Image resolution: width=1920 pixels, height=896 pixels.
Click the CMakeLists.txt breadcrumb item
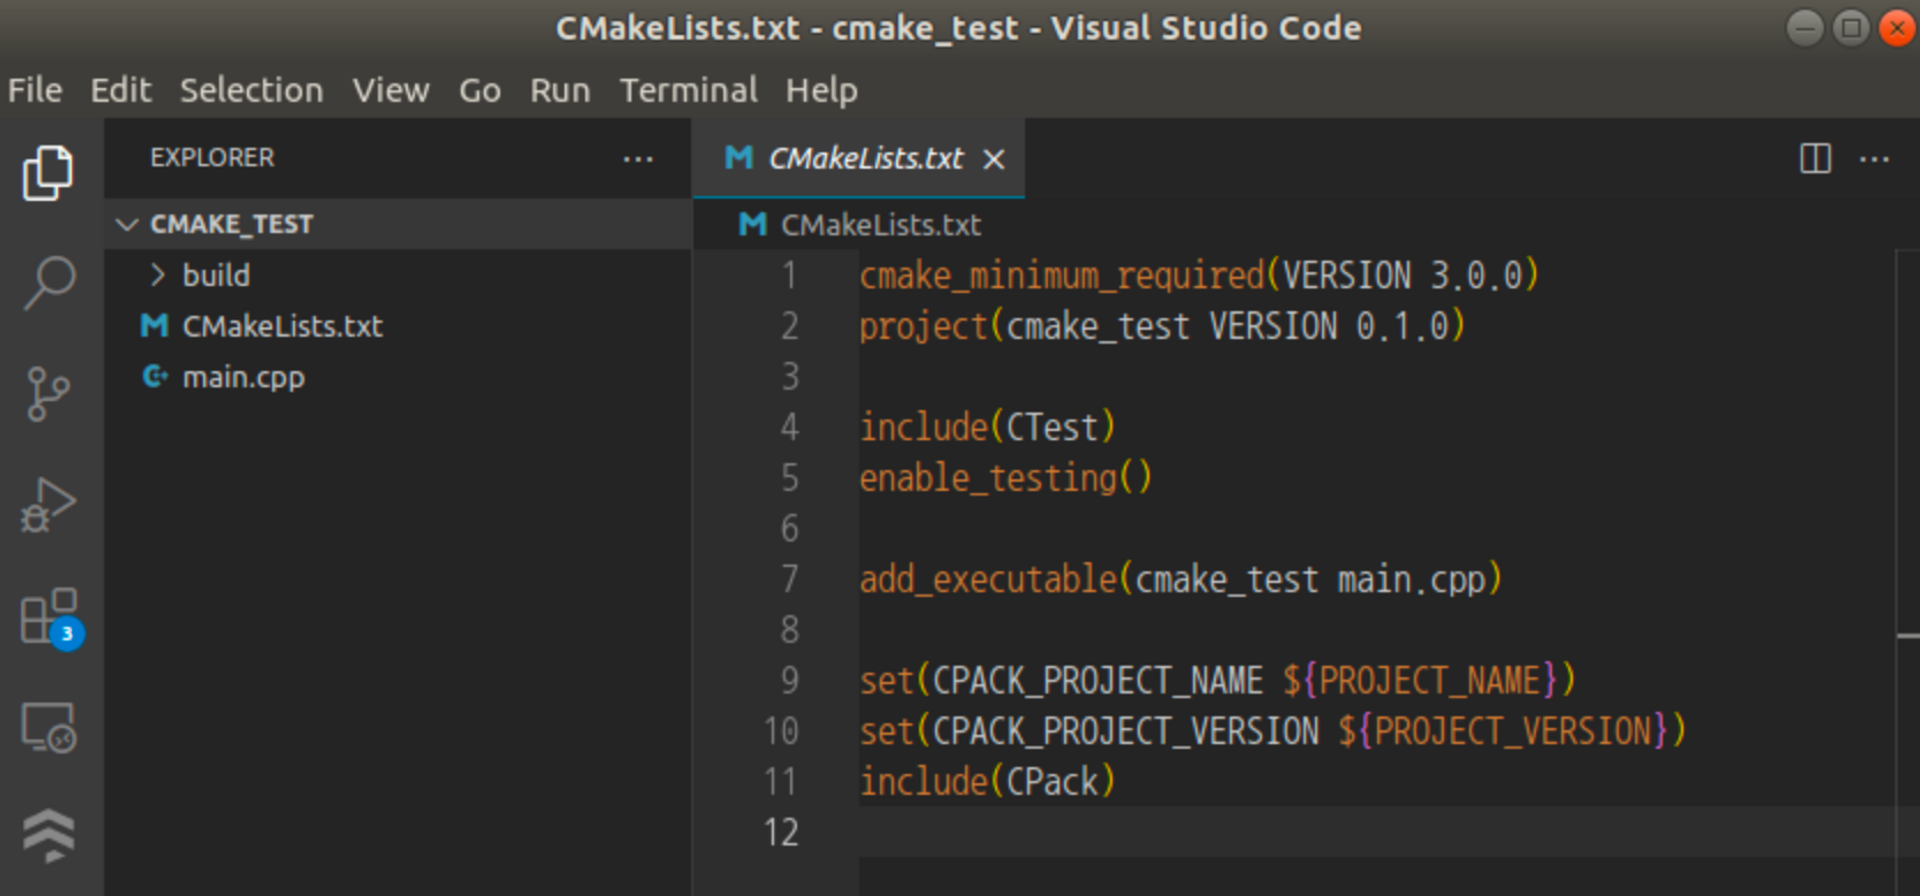pyautogui.click(x=880, y=225)
